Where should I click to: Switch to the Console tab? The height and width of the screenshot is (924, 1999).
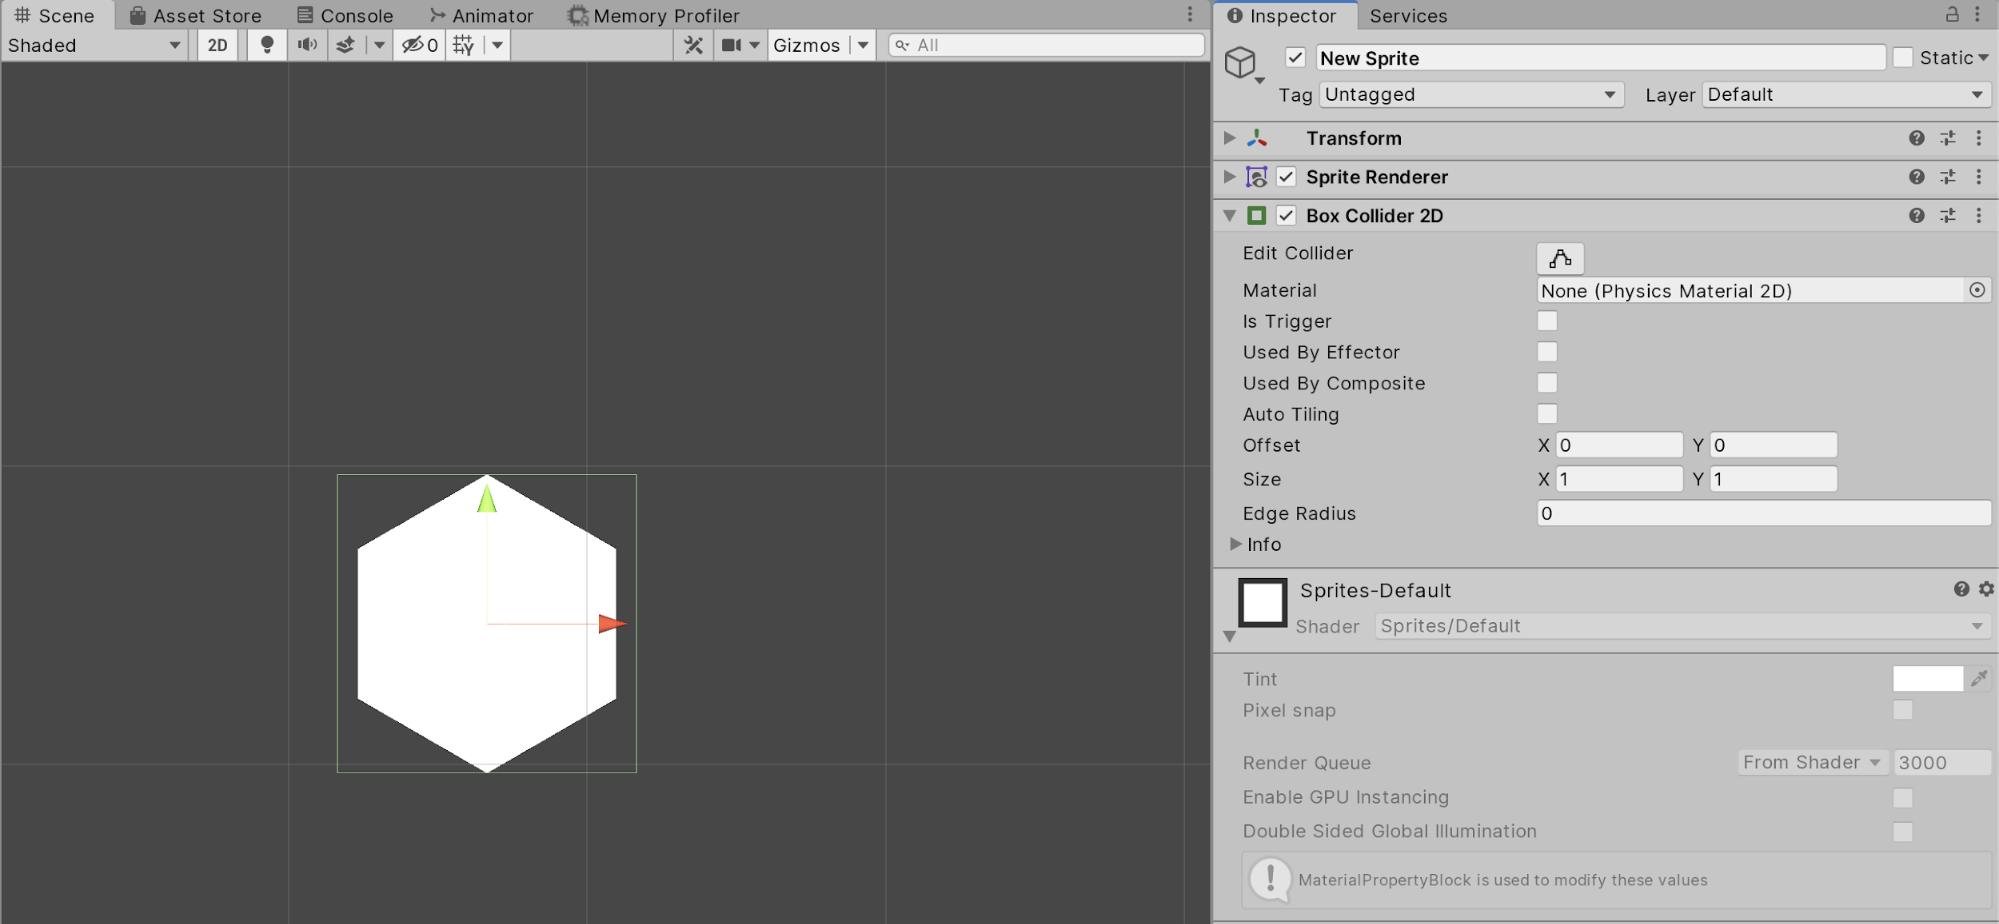345,15
